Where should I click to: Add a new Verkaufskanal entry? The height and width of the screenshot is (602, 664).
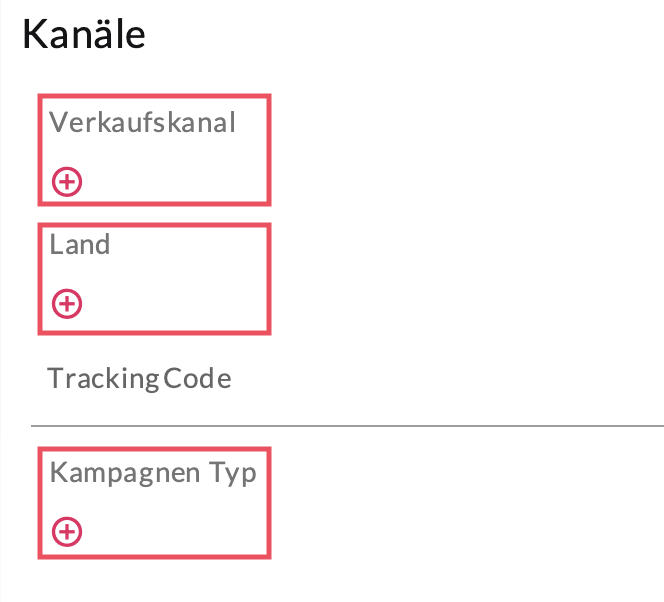(x=67, y=181)
